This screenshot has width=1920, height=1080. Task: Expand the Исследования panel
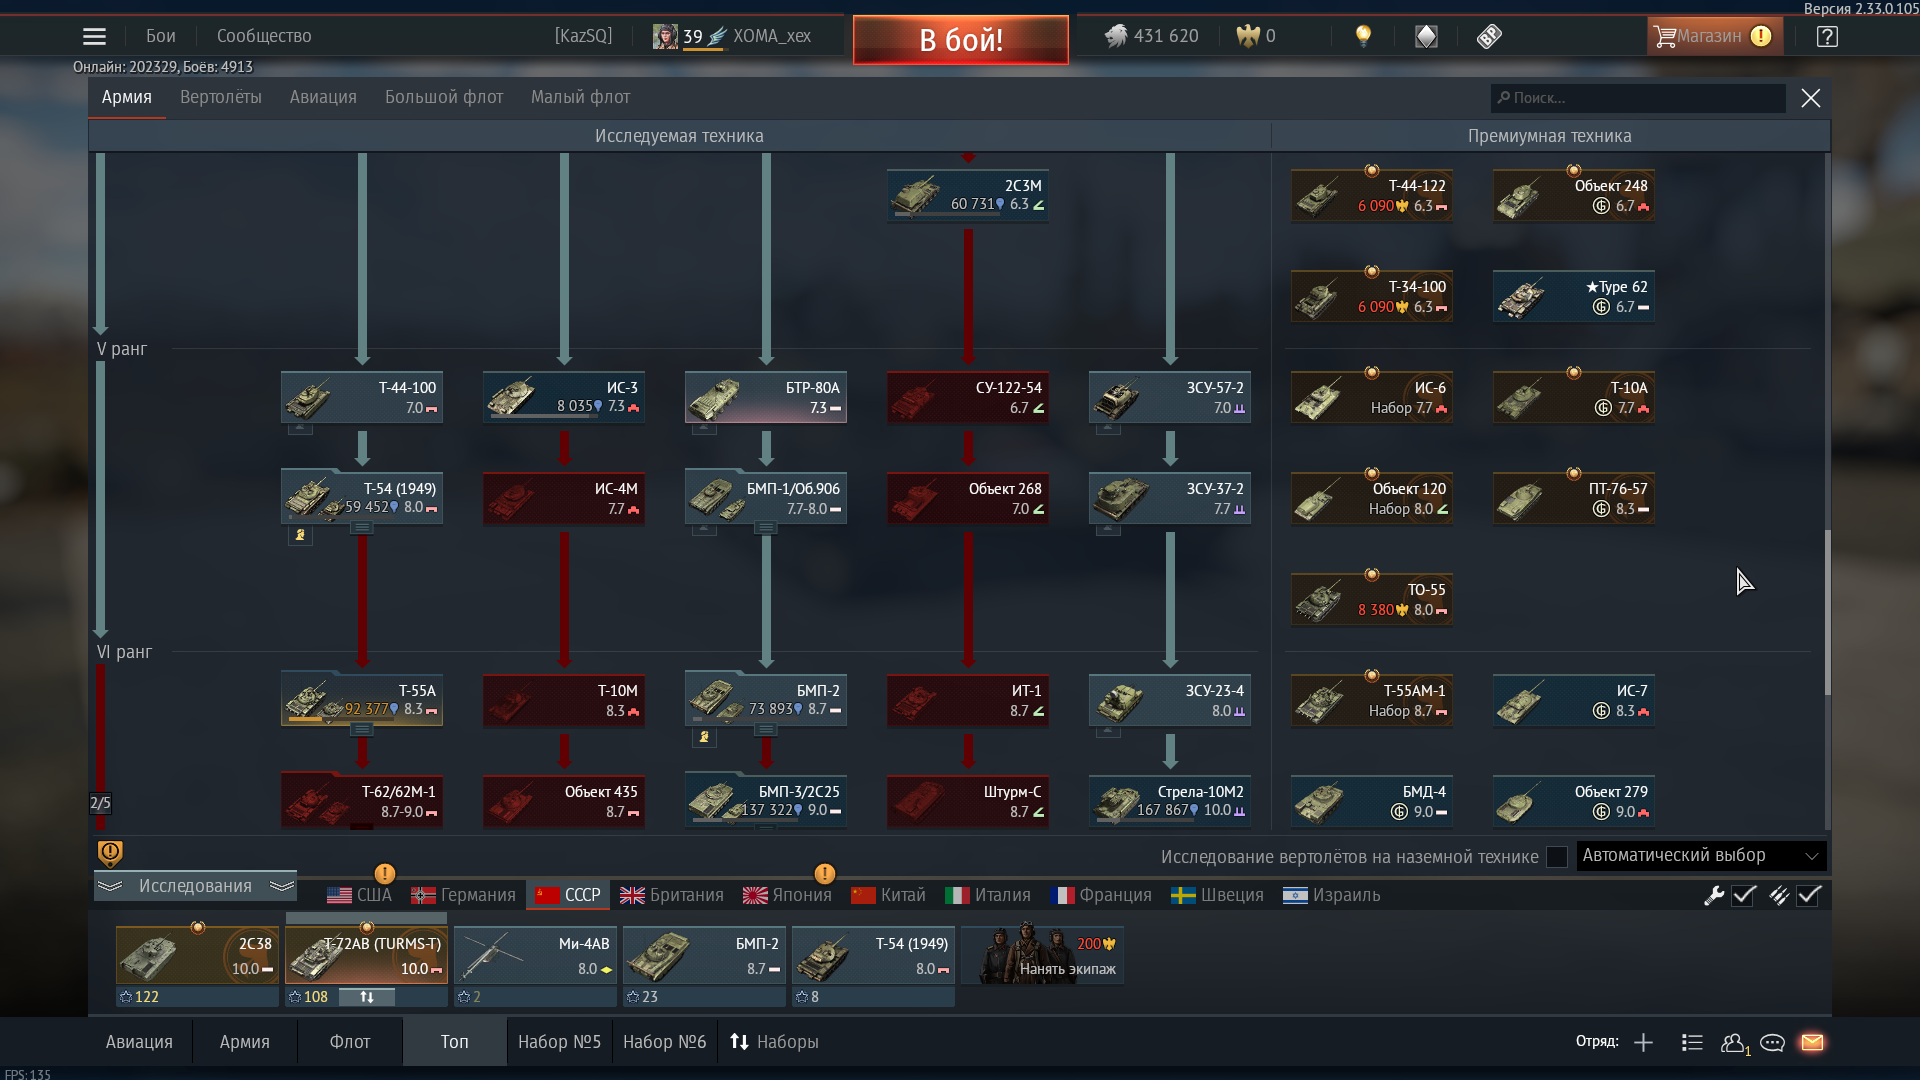click(196, 886)
